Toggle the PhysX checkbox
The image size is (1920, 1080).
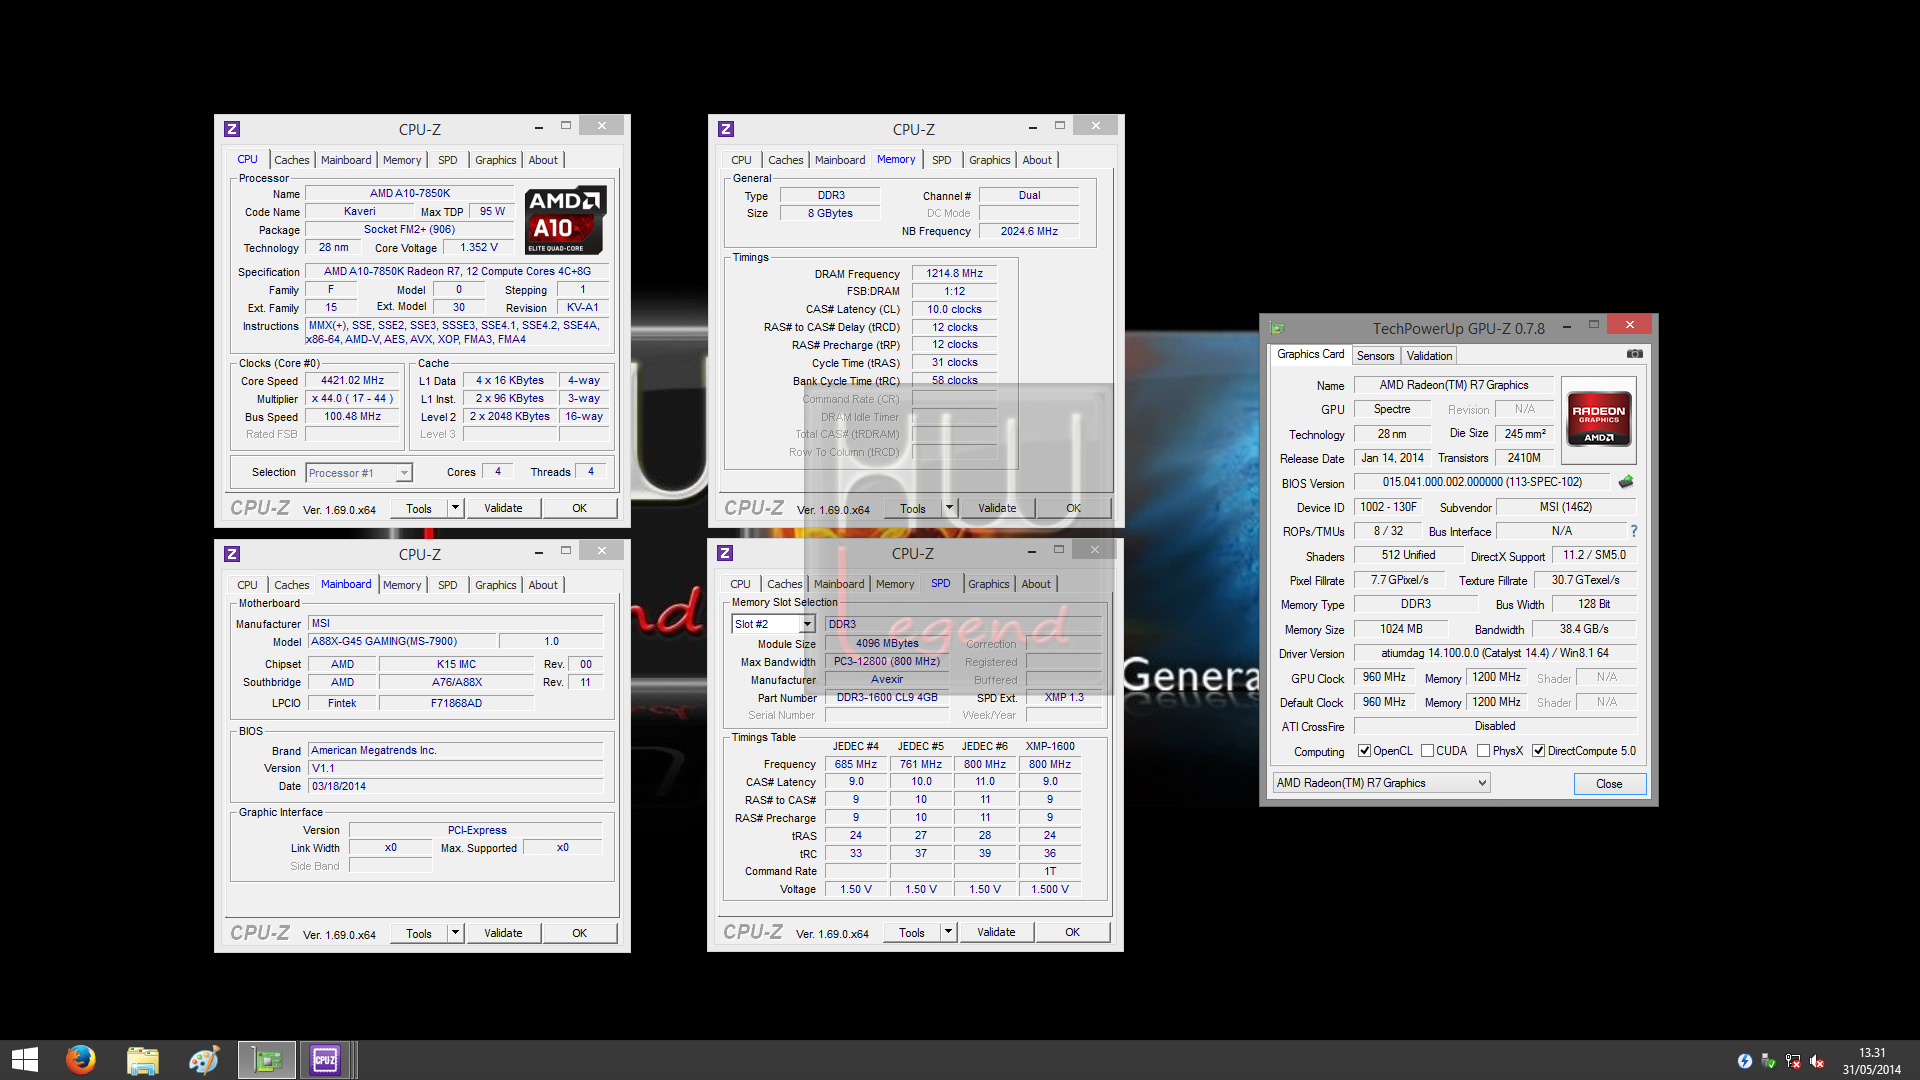(1483, 751)
